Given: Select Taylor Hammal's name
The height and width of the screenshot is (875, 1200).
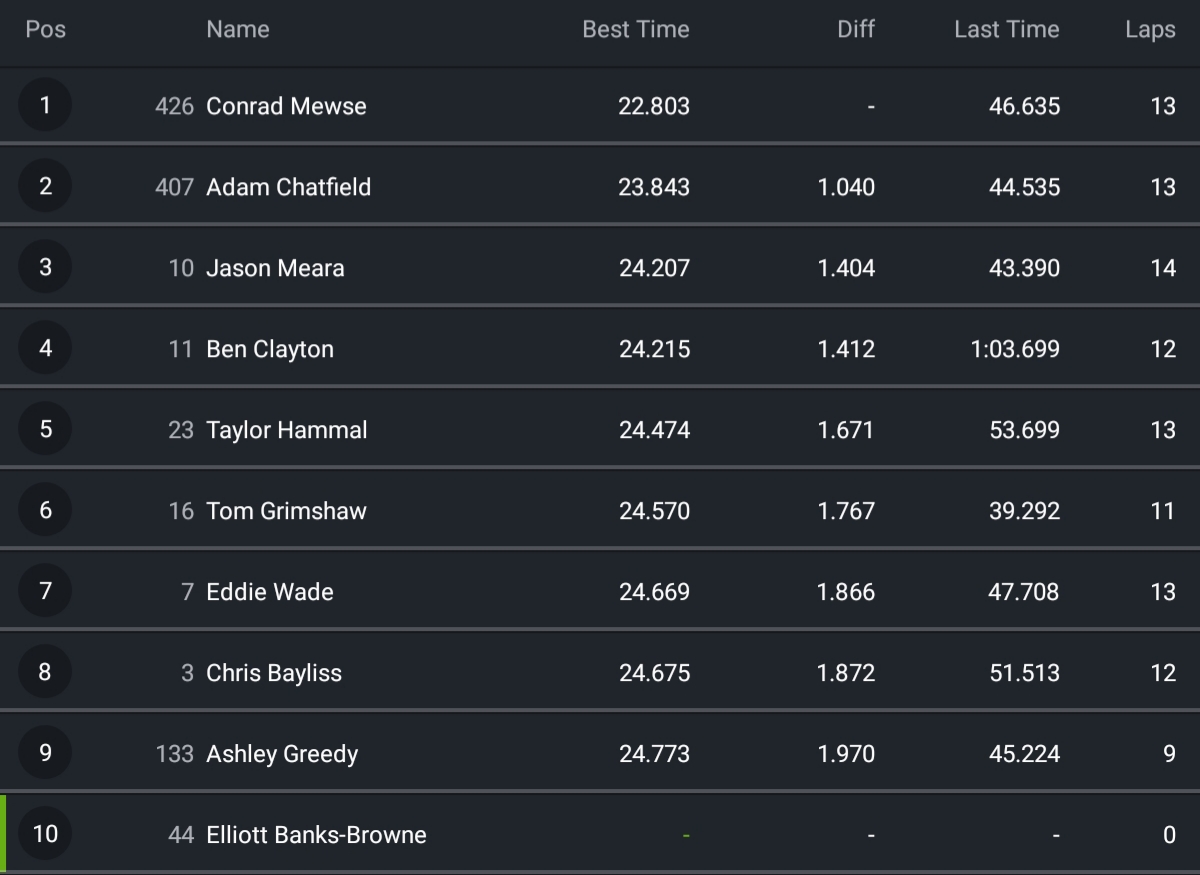Looking at the screenshot, I should 286,430.
